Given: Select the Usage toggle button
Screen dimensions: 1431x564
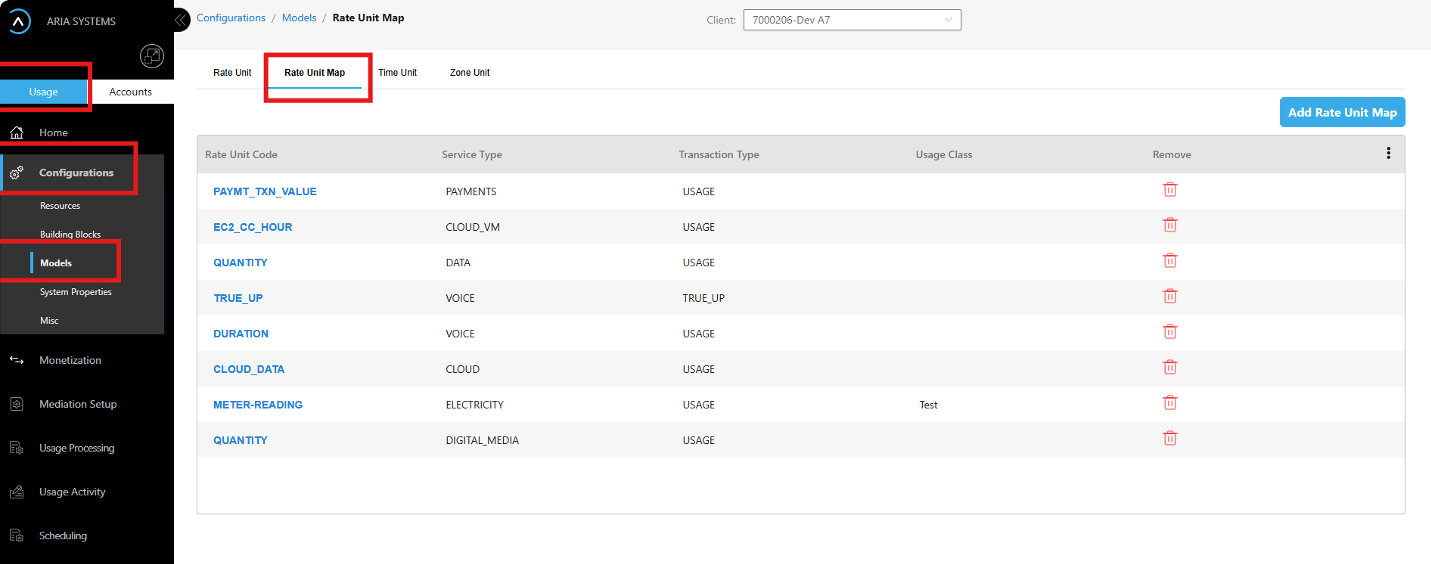Looking at the screenshot, I should click(44, 92).
